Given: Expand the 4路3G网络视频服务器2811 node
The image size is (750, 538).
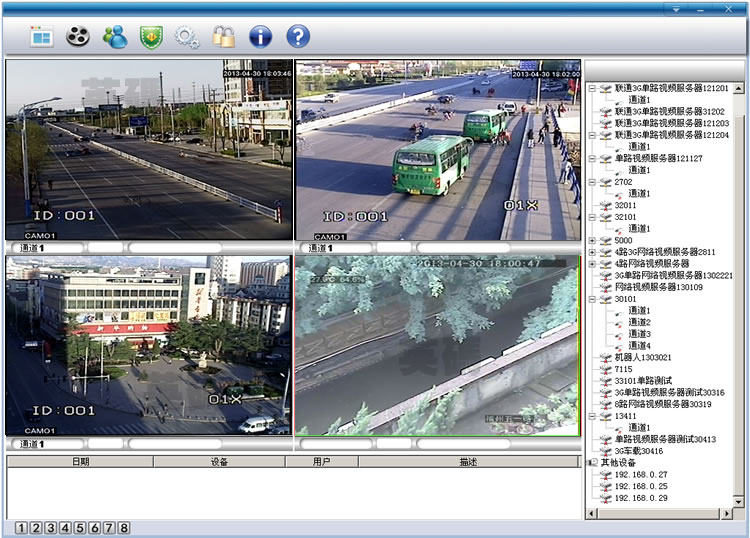Looking at the screenshot, I should (592, 252).
